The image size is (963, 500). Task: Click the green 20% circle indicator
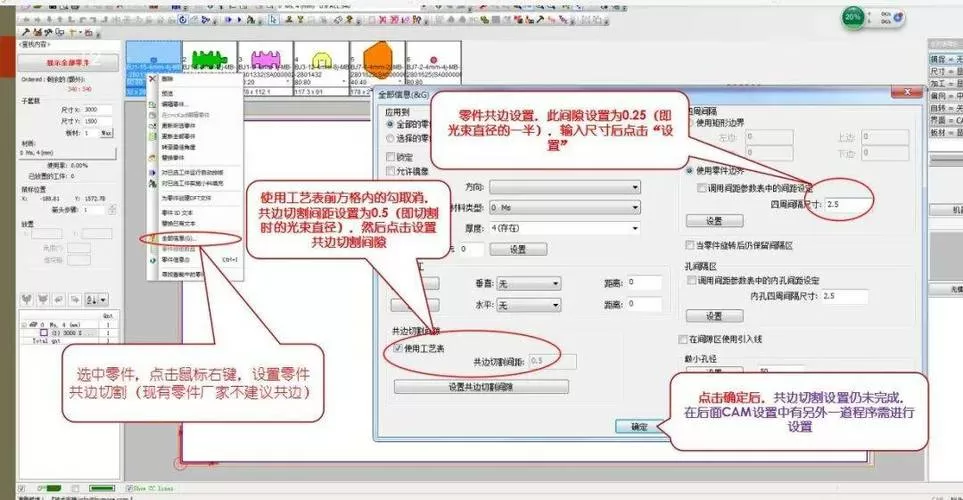852,17
